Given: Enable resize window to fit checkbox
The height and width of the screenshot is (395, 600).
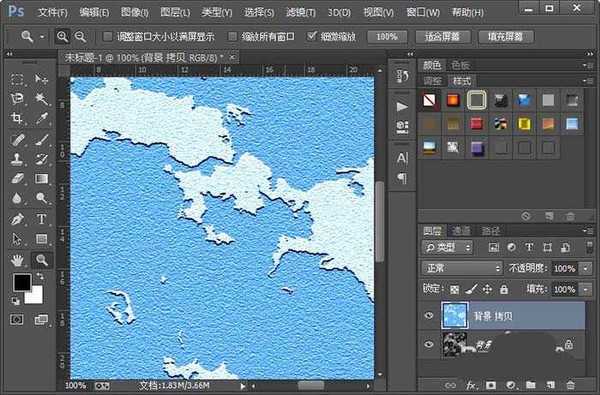Looking at the screenshot, I should [x=108, y=36].
